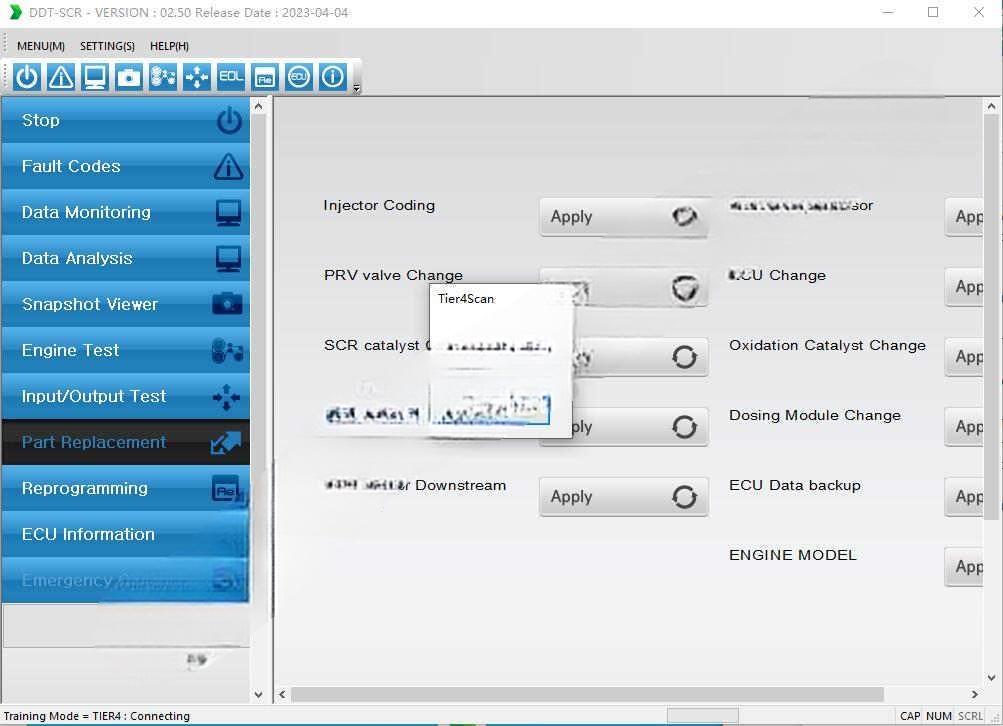Click the monitor icon in the toolbar
The width and height of the screenshot is (1003, 726).
point(95,77)
